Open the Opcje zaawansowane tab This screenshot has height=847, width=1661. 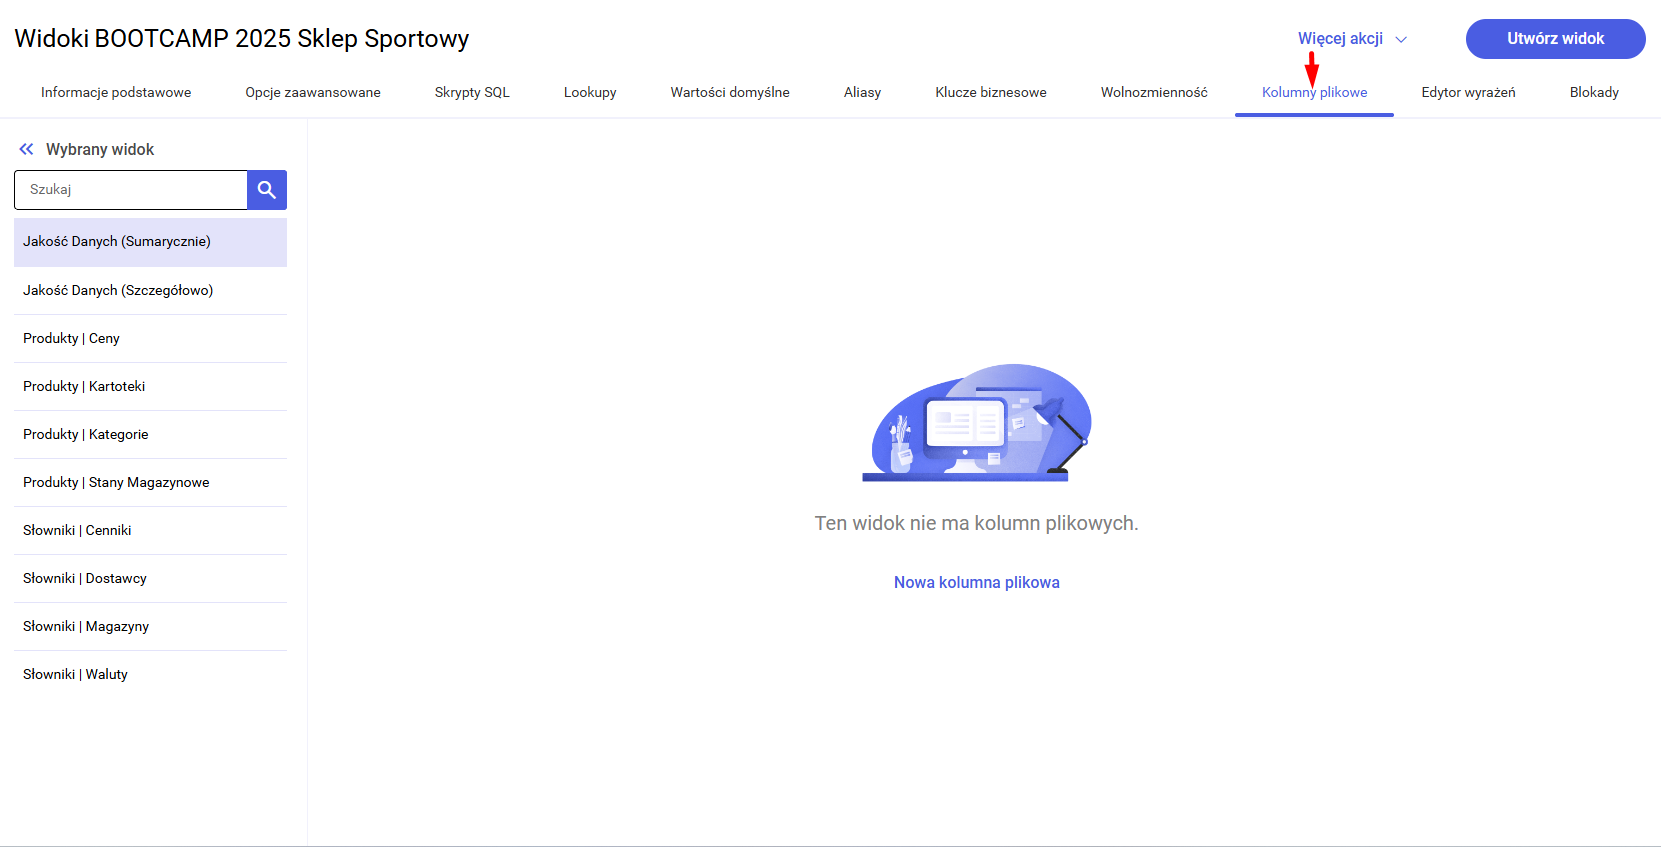pyautogui.click(x=313, y=92)
